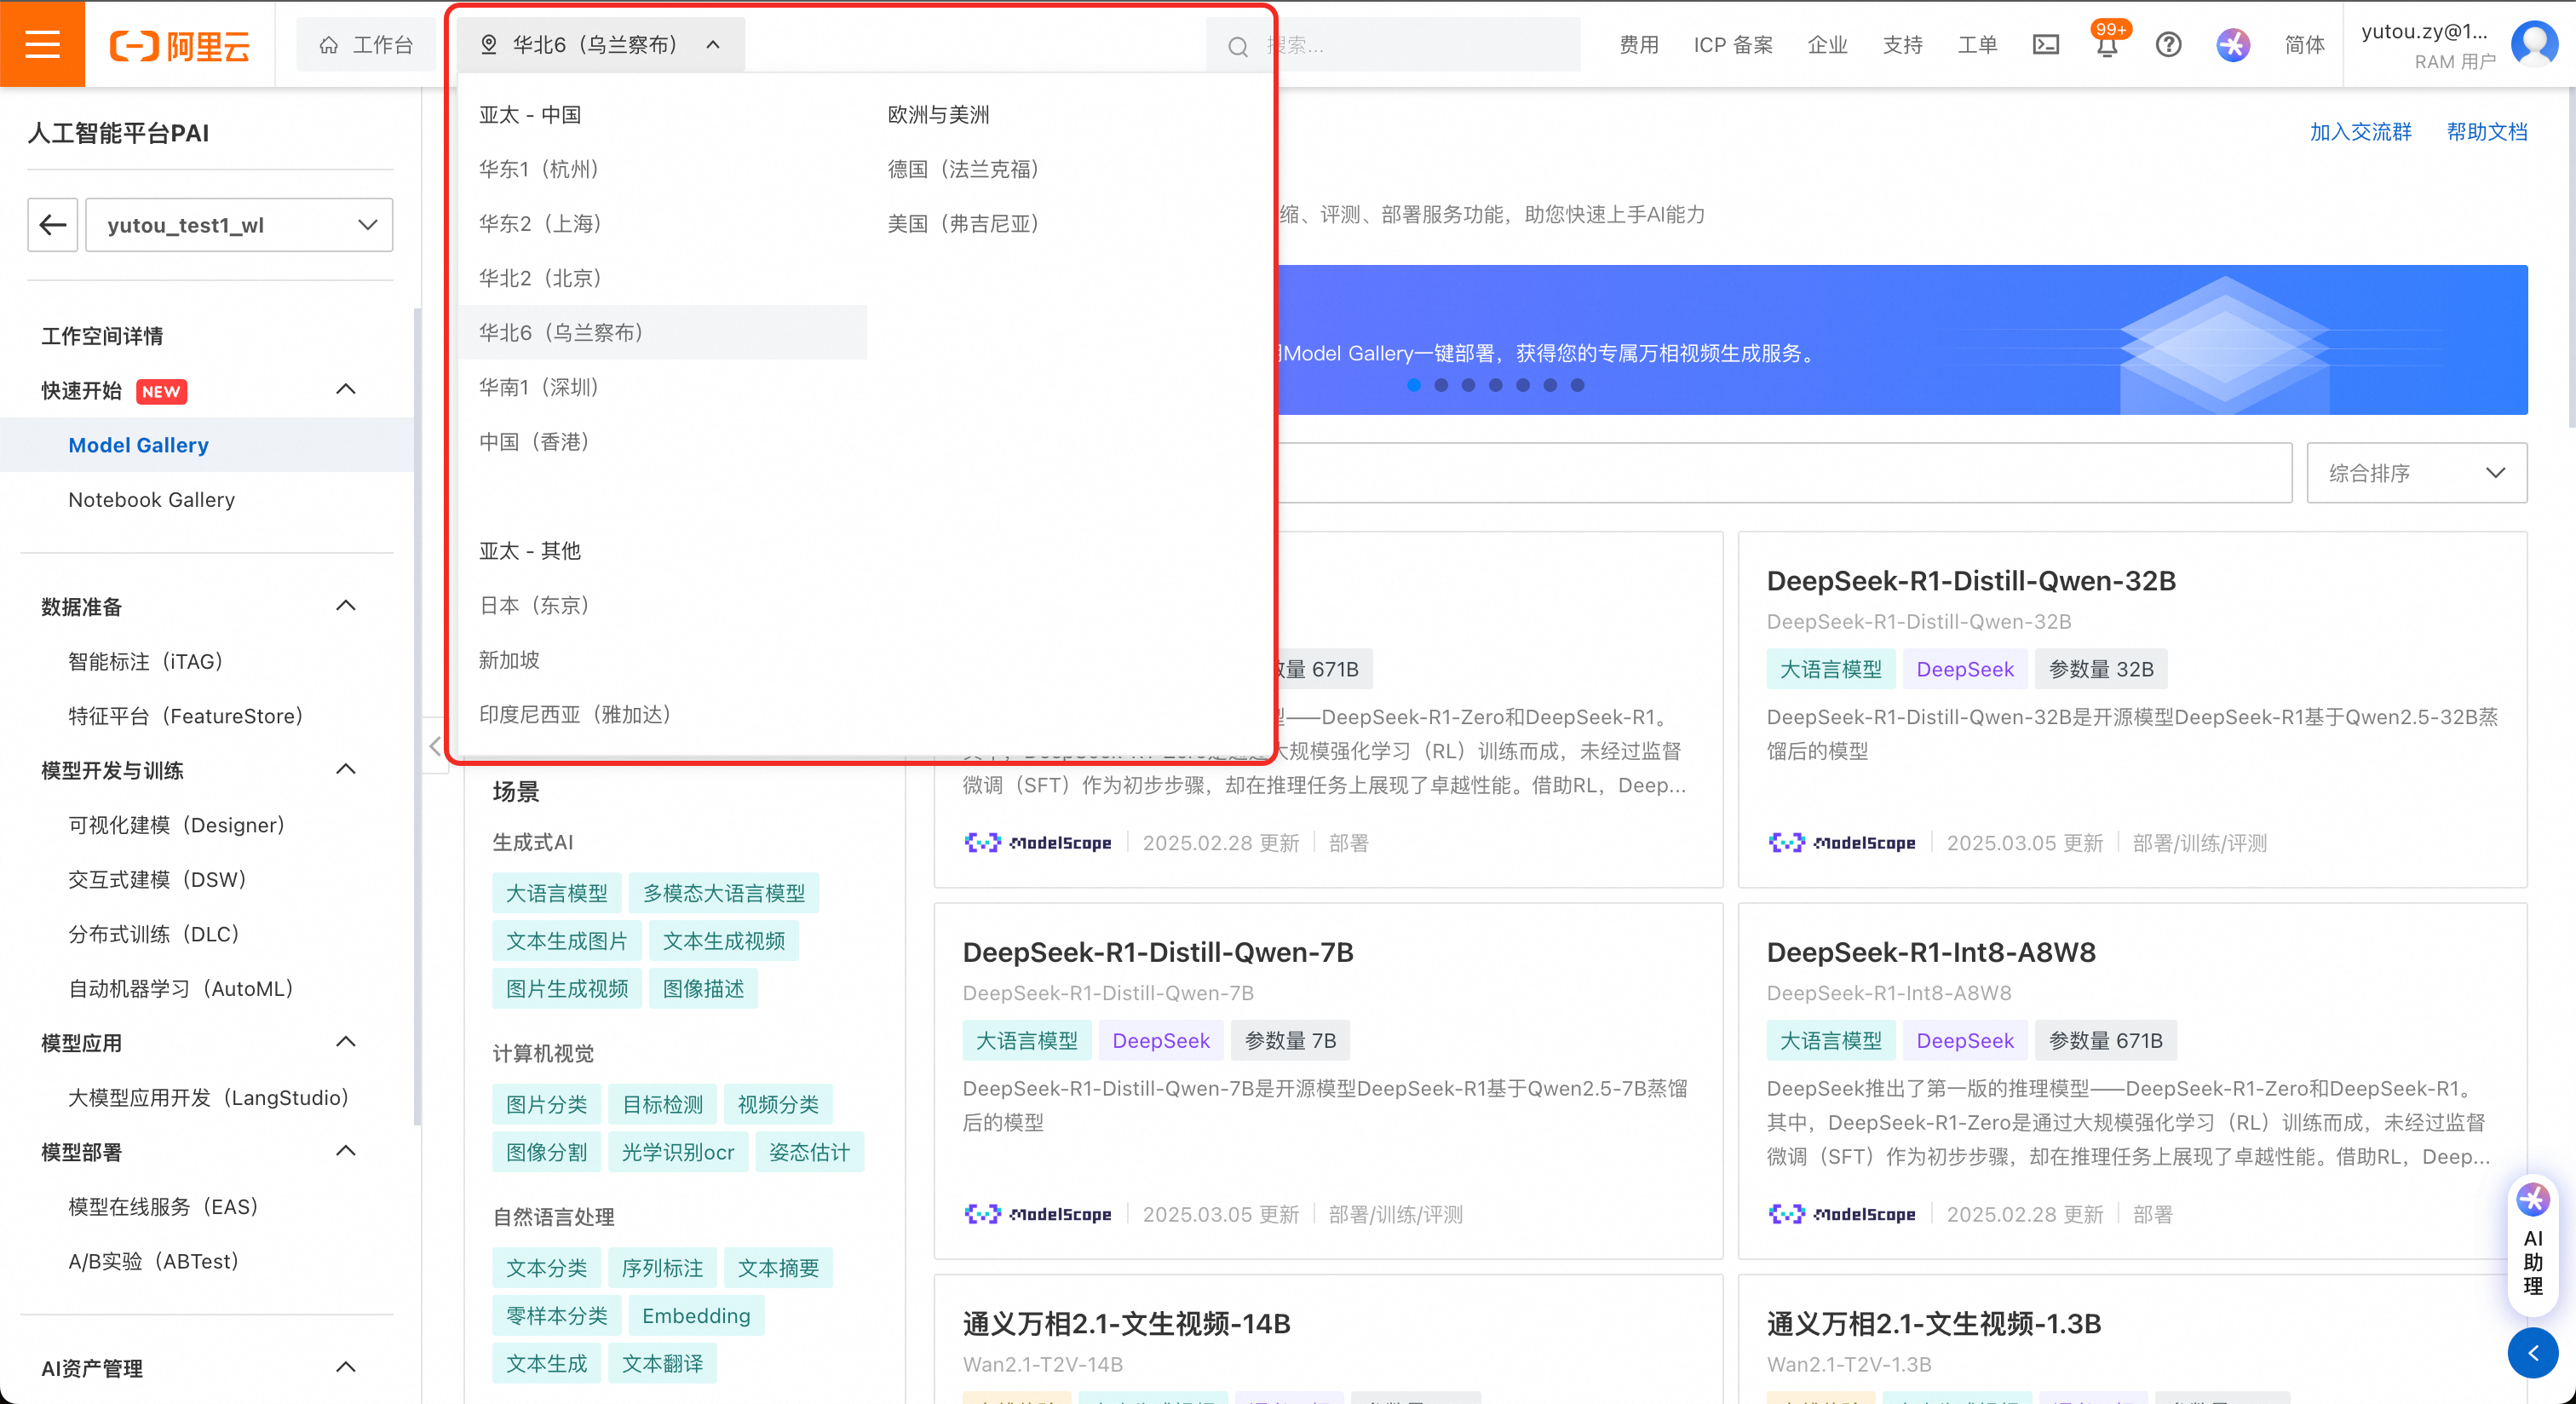
Task: Open the yutou_test1_wl workspace dropdown
Action: (239, 225)
